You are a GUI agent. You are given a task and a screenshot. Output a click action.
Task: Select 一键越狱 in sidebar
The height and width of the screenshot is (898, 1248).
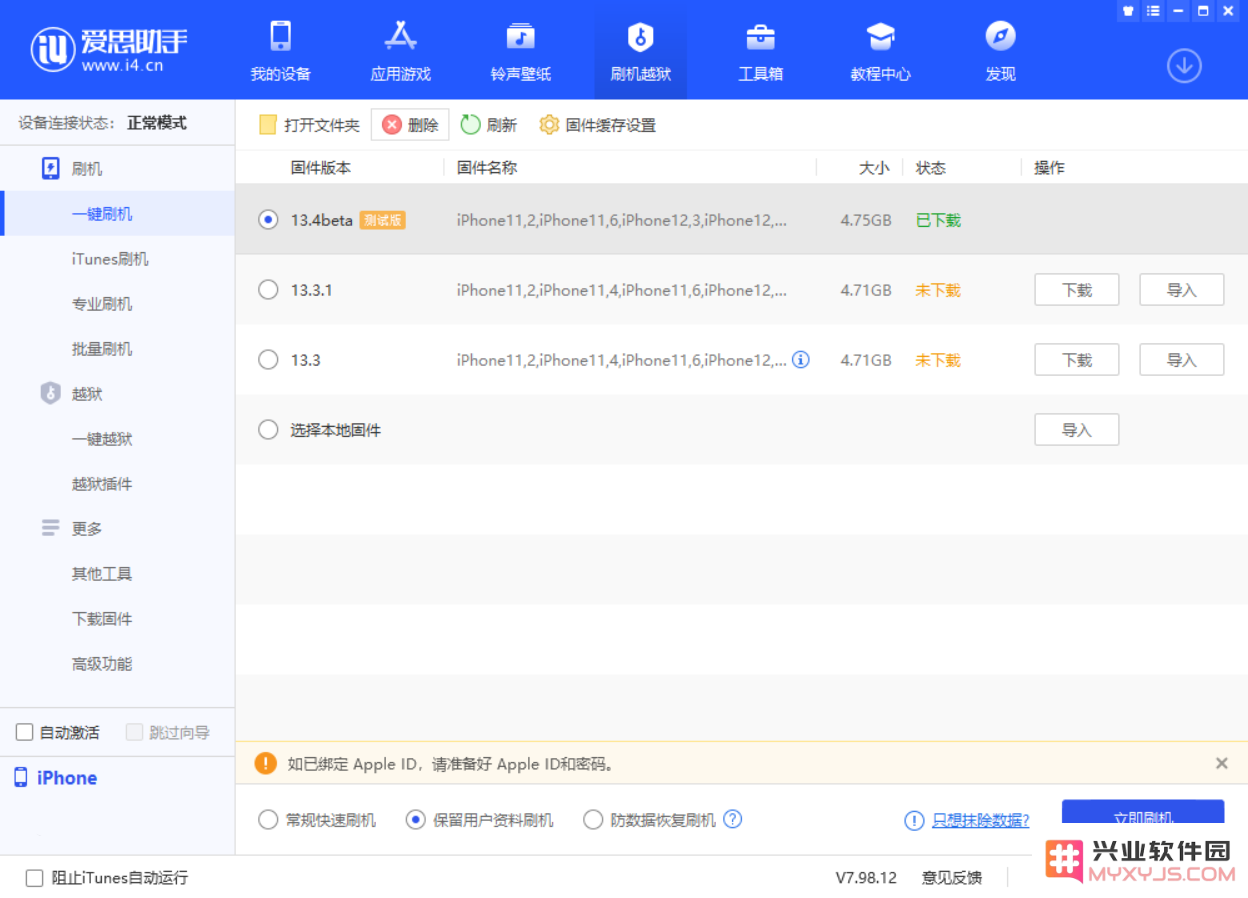pyautogui.click(x=102, y=439)
